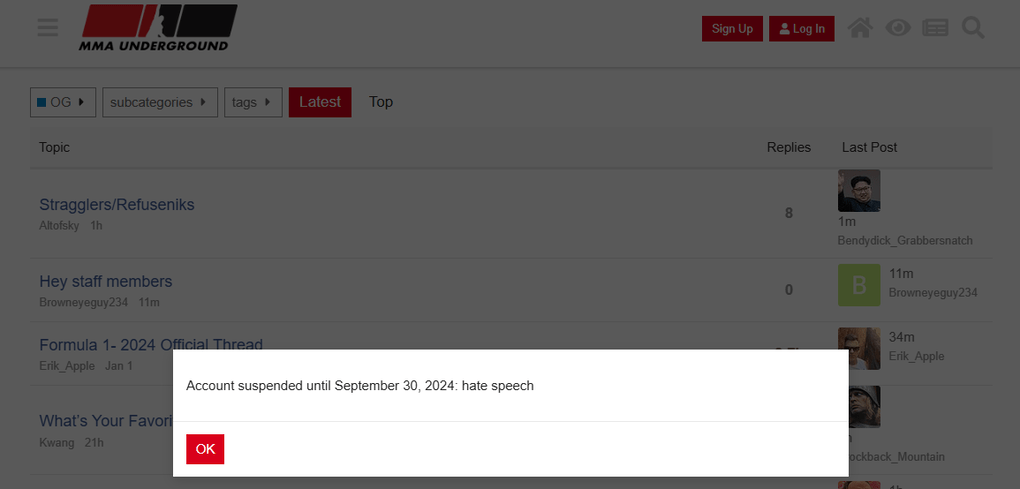Click the green B avatar
The image size is (1020, 489).
tap(859, 285)
